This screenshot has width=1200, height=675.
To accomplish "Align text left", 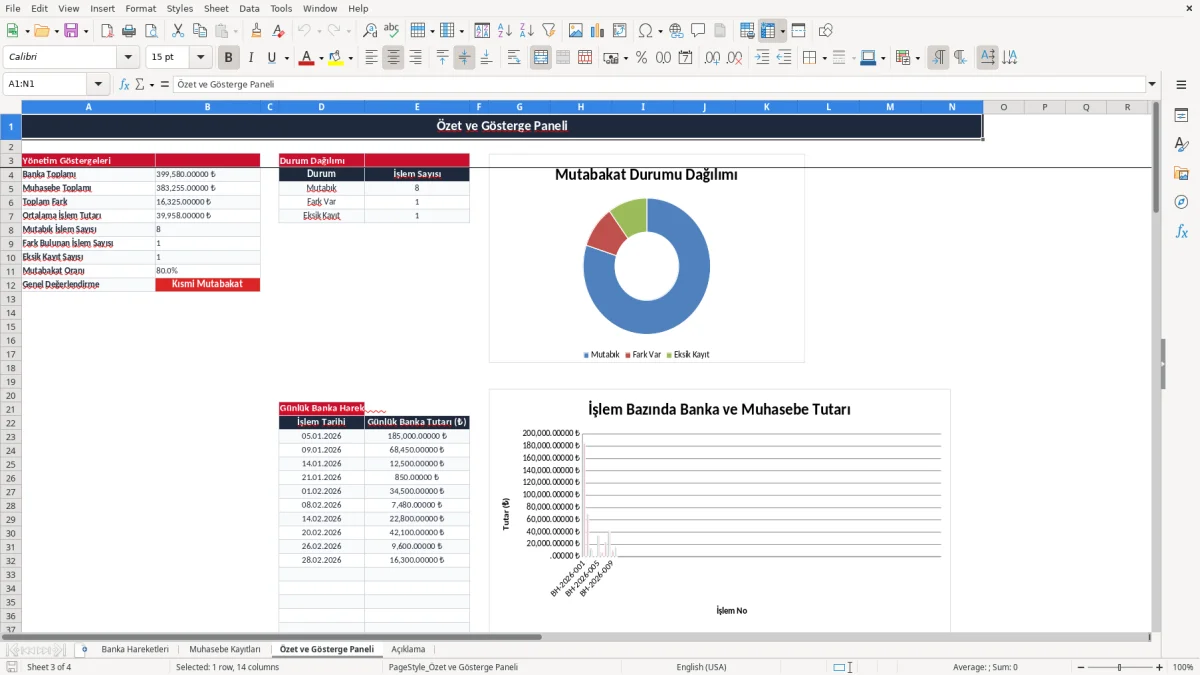I will [x=371, y=58].
